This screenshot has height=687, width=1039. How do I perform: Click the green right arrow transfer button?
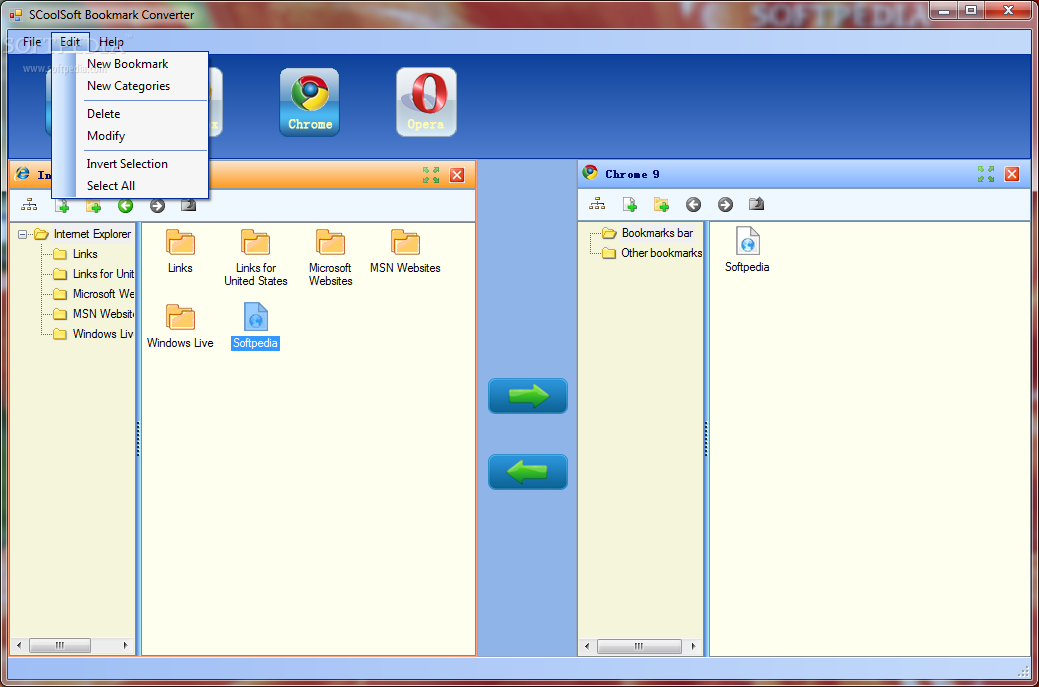pyautogui.click(x=527, y=396)
